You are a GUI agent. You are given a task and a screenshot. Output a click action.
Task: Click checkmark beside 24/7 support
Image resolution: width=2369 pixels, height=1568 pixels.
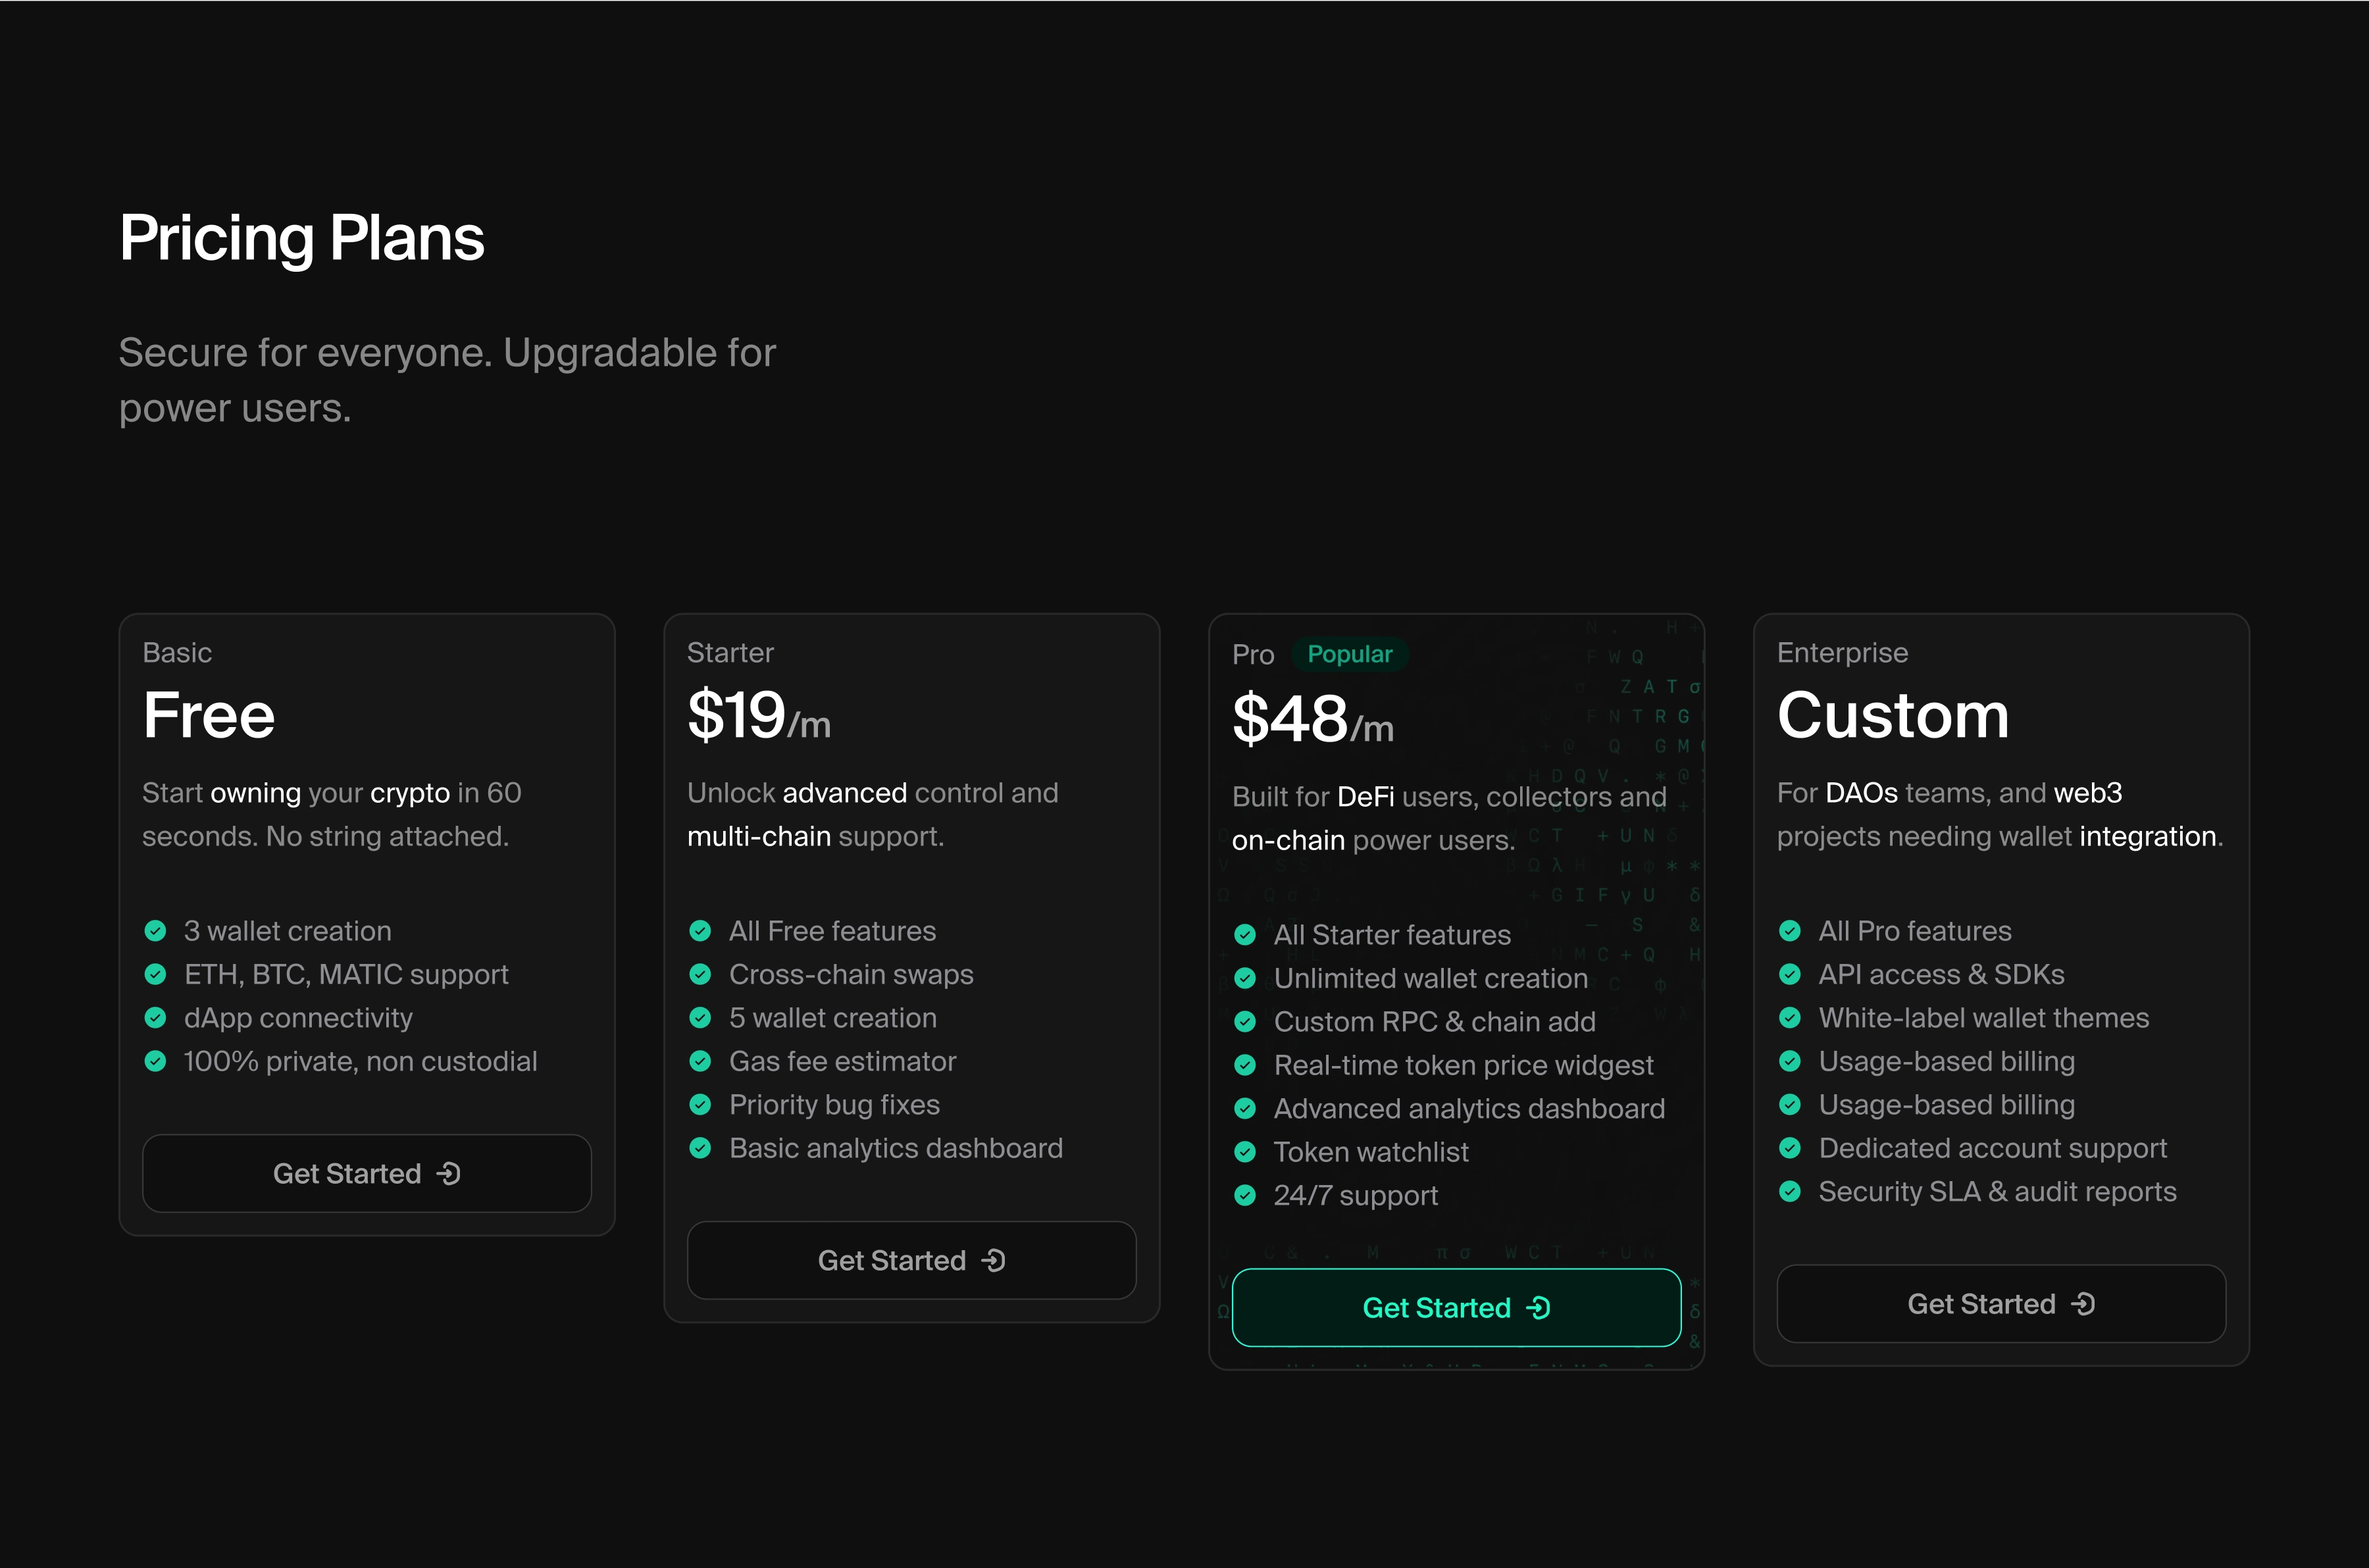tap(1245, 1195)
